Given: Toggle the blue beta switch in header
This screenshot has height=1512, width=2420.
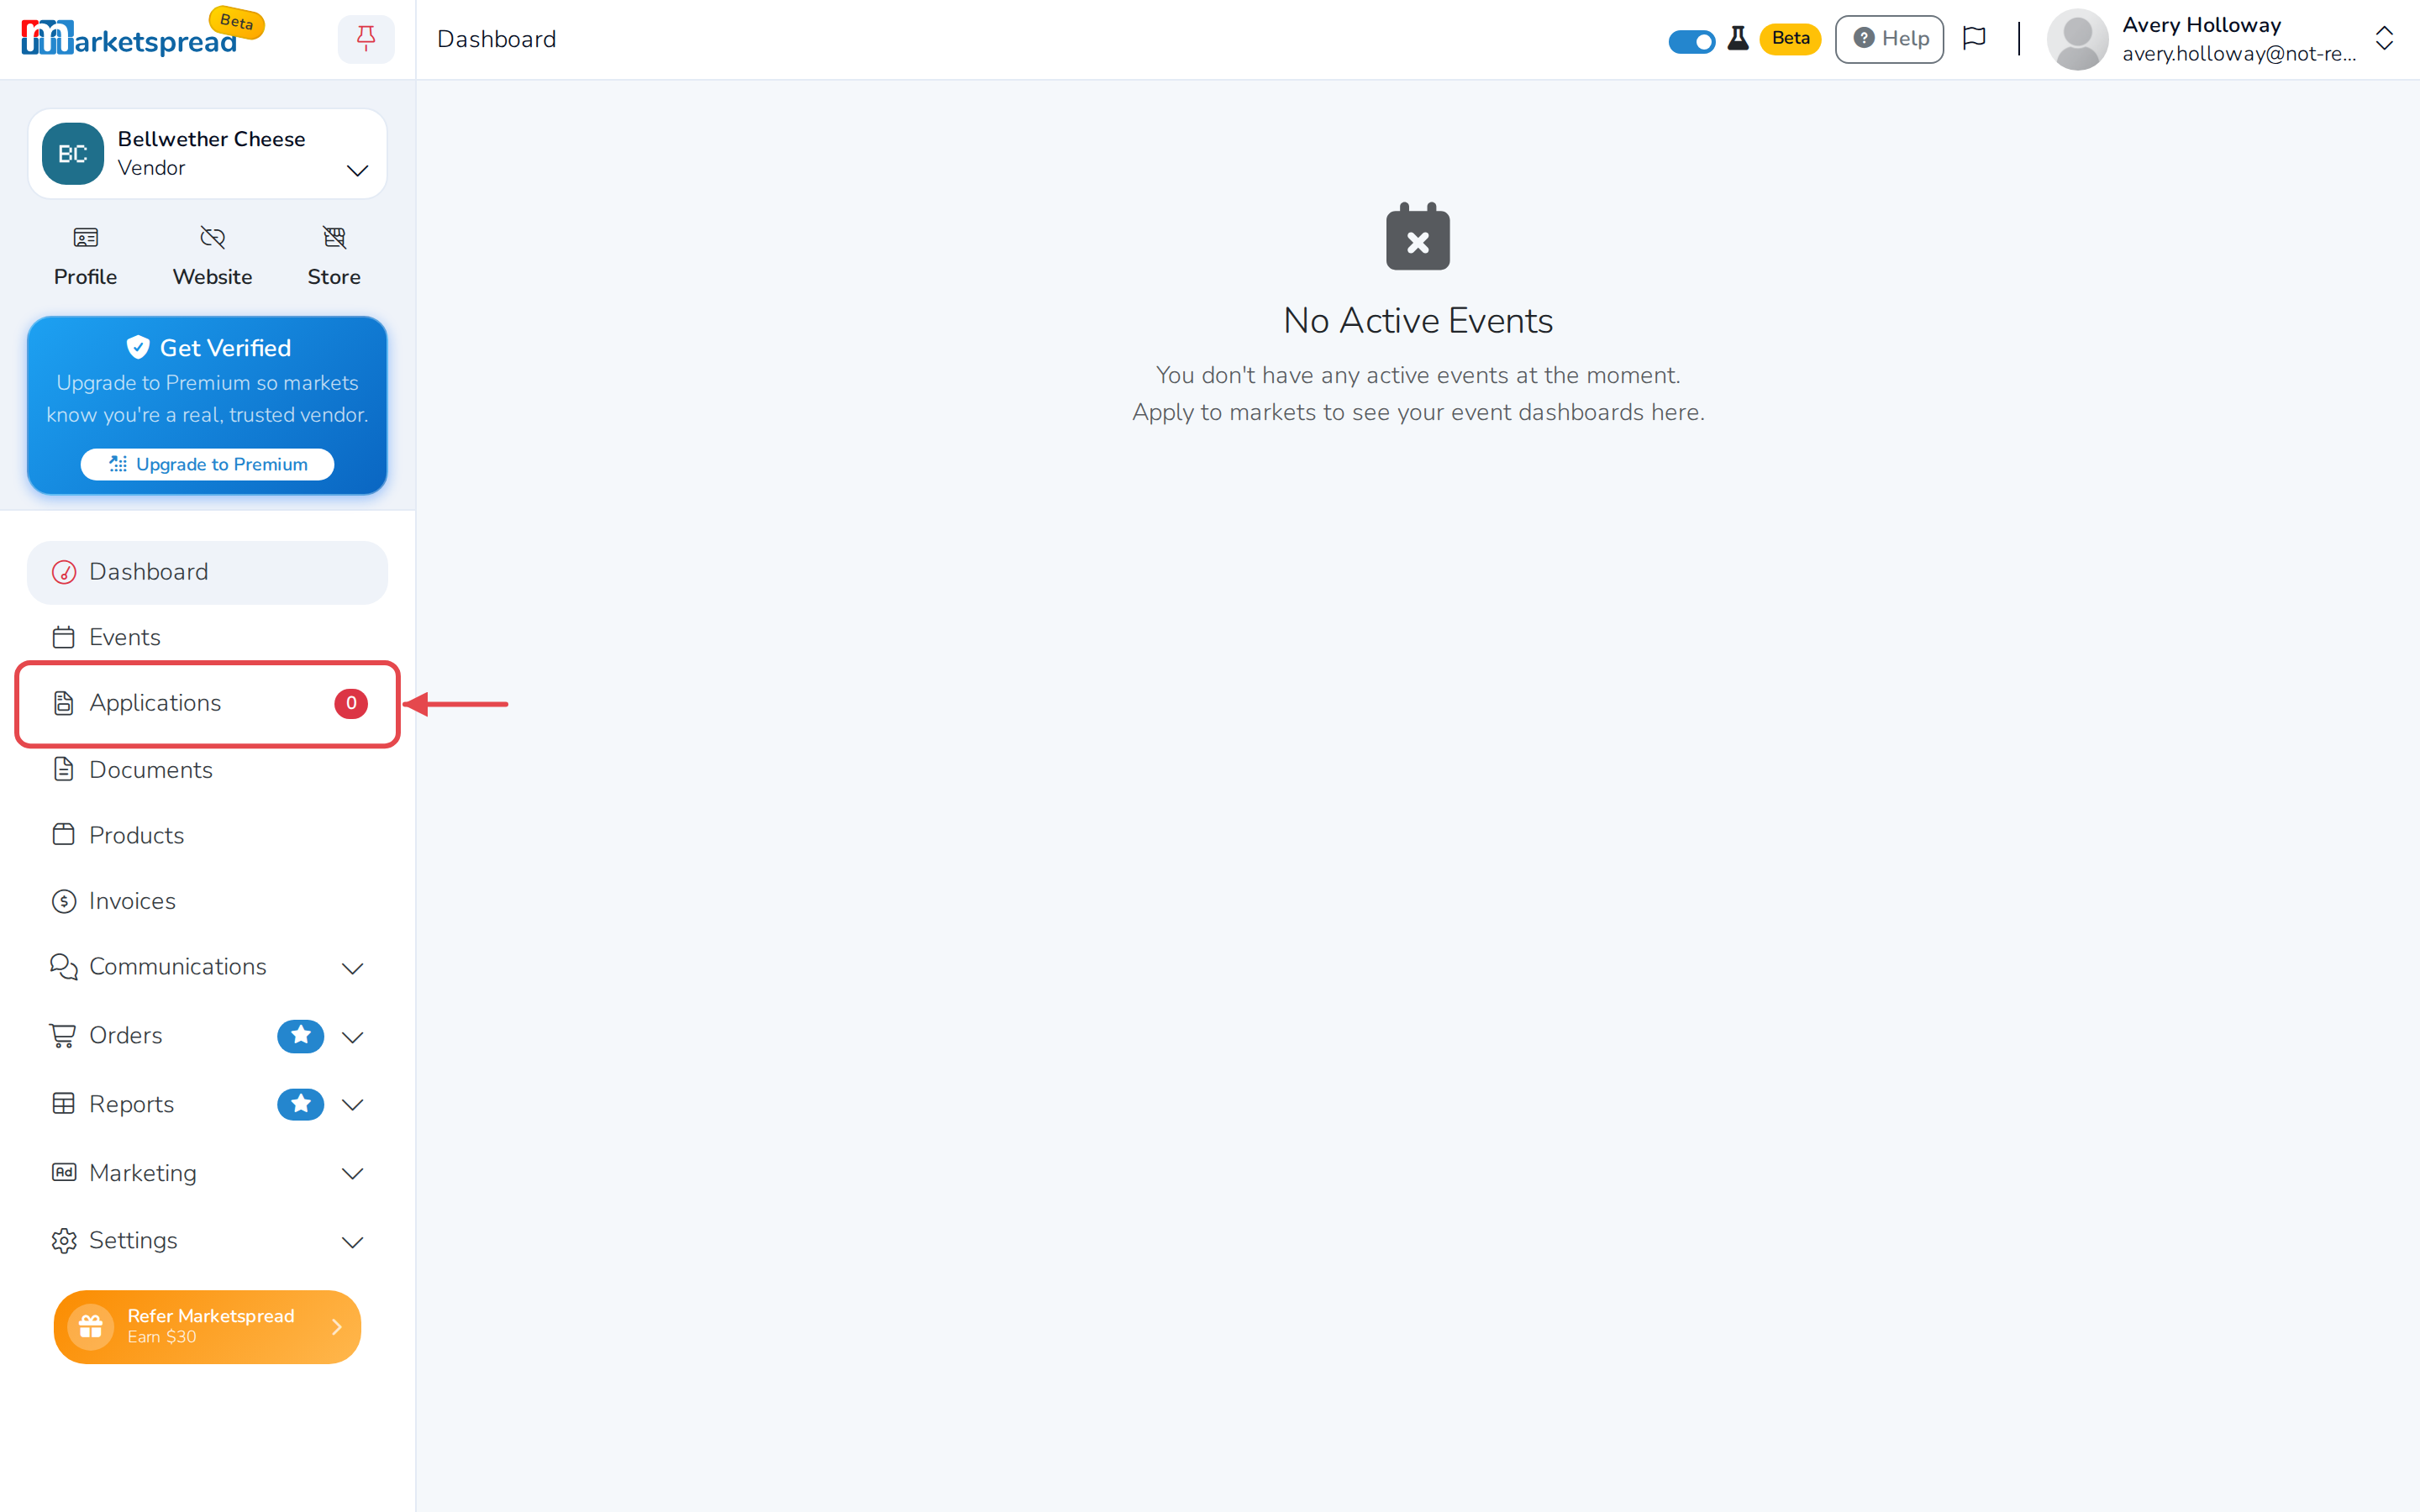Looking at the screenshot, I should click(x=1691, y=41).
